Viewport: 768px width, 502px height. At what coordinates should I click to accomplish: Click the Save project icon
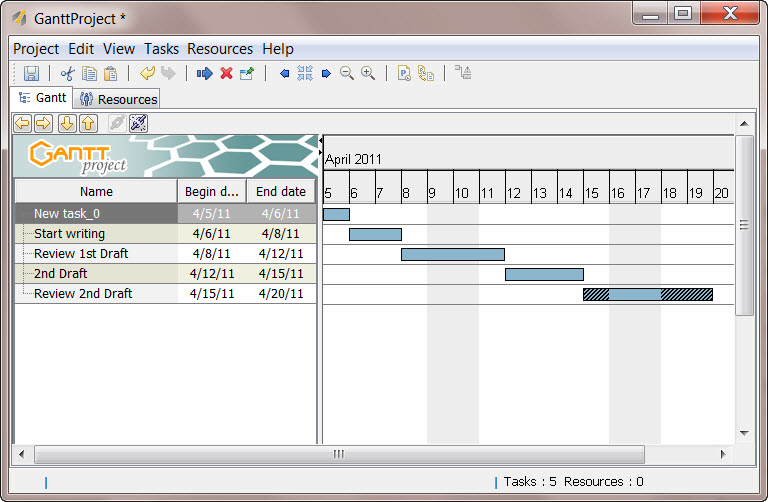coord(31,73)
